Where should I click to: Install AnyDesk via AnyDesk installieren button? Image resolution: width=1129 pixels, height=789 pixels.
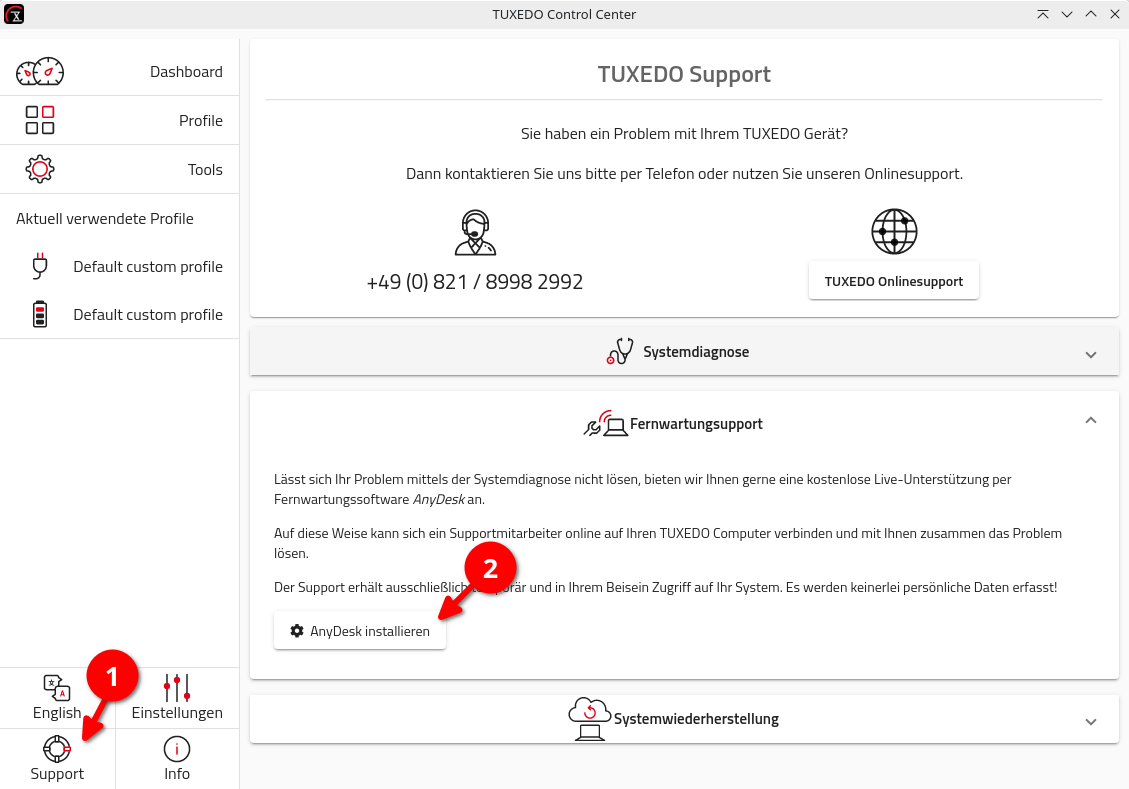(360, 631)
